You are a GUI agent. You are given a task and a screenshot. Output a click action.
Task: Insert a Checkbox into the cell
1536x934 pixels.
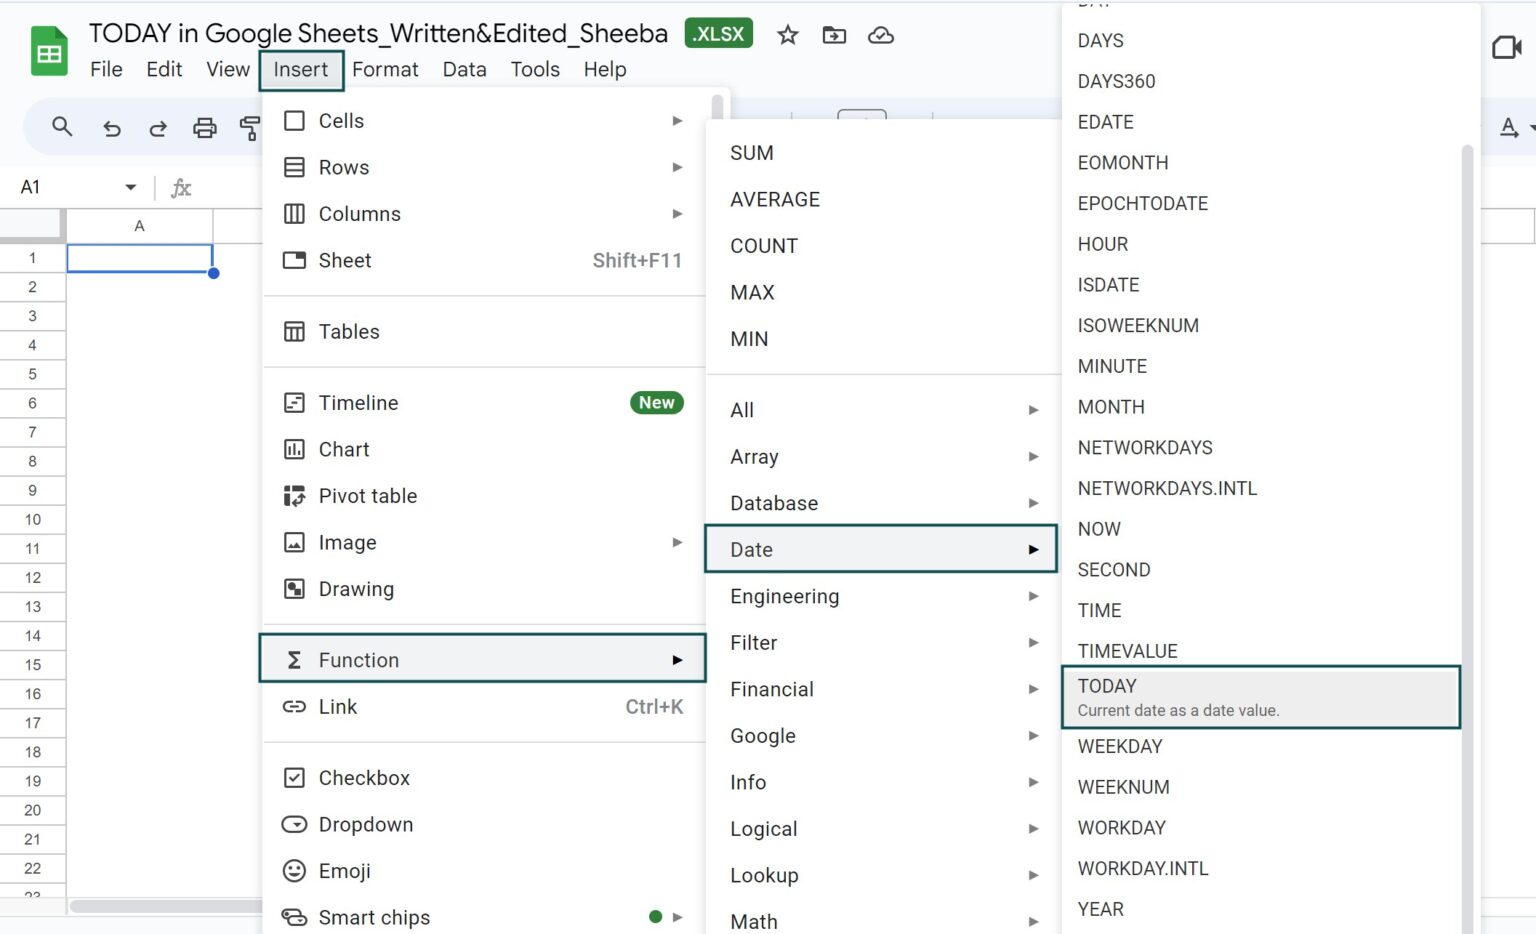pos(482,778)
